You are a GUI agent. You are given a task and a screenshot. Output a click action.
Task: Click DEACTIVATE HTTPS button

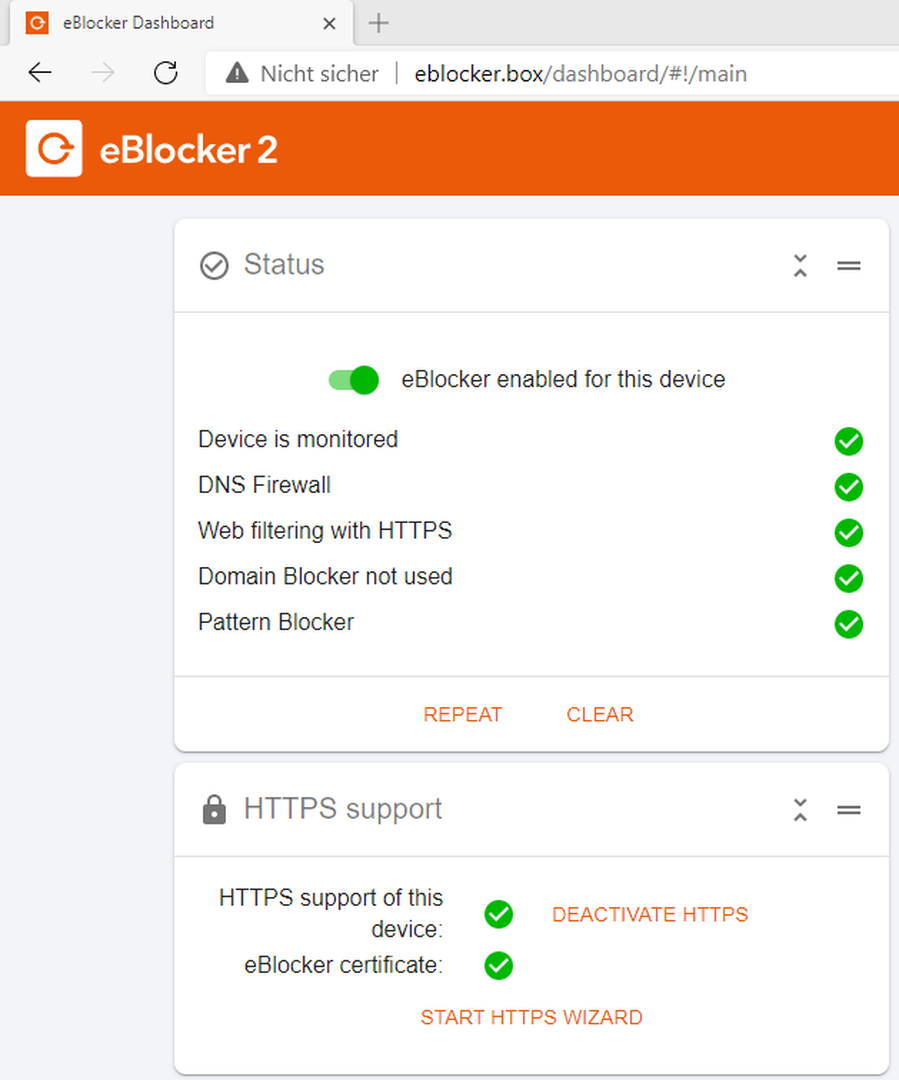pyautogui.click(x=650, y=914)
